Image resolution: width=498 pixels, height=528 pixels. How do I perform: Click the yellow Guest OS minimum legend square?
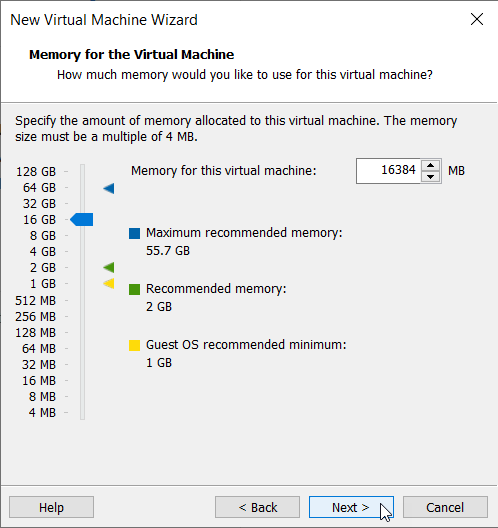click(134, 345)
